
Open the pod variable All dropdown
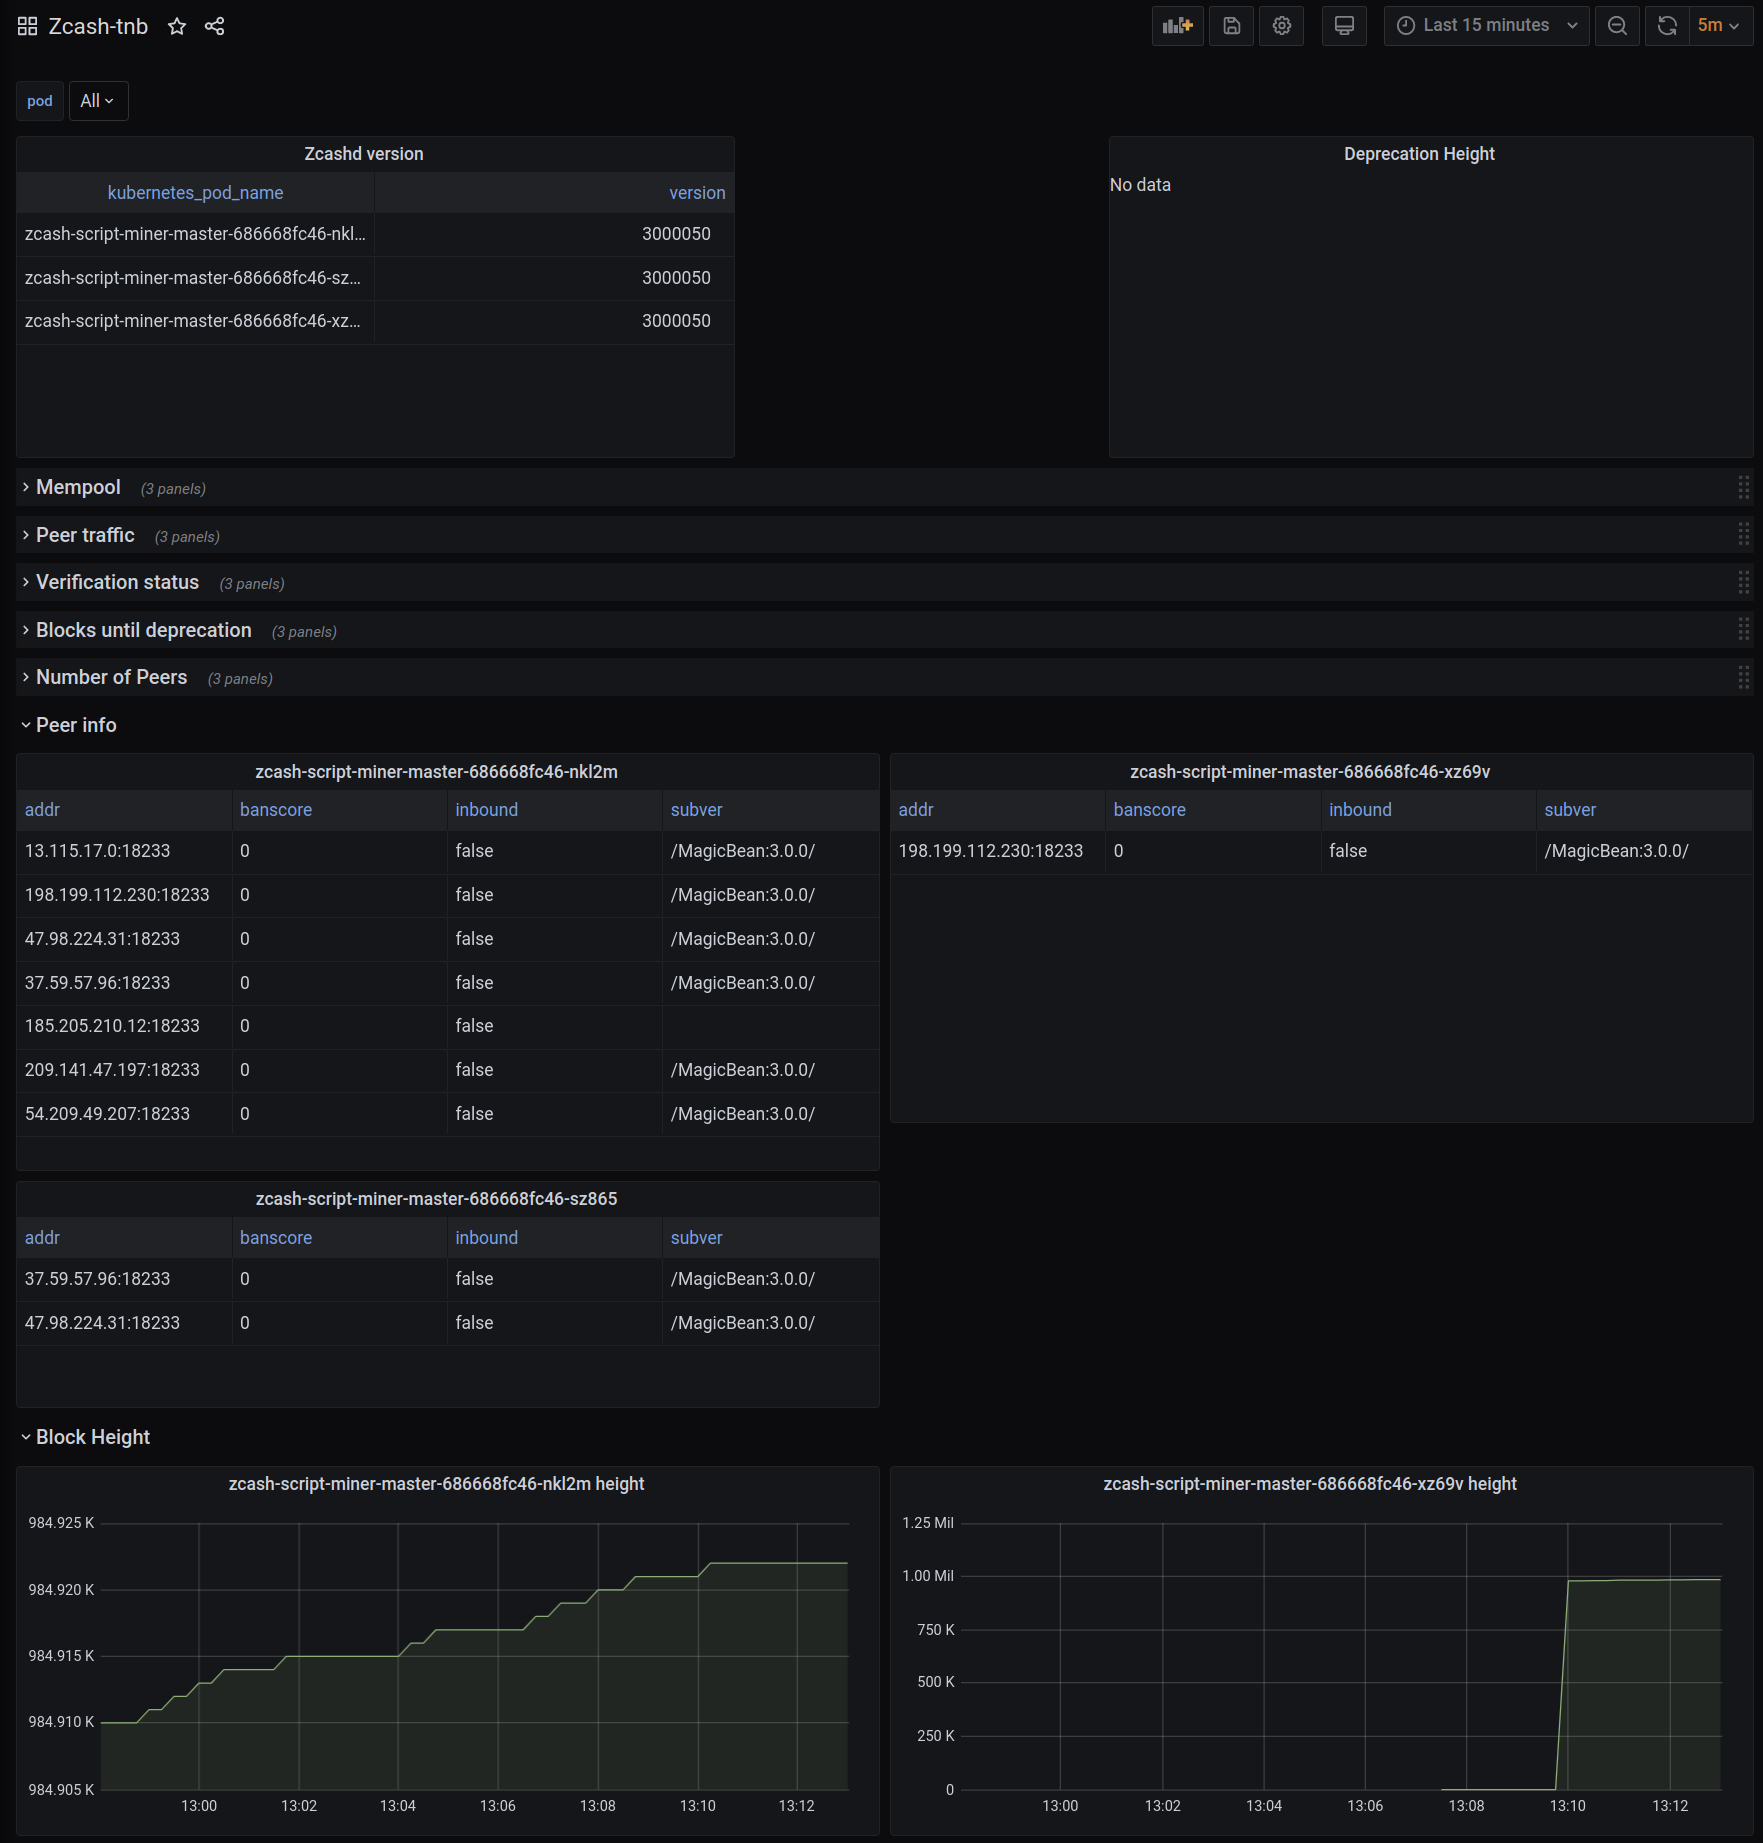(x=98, y=101)
